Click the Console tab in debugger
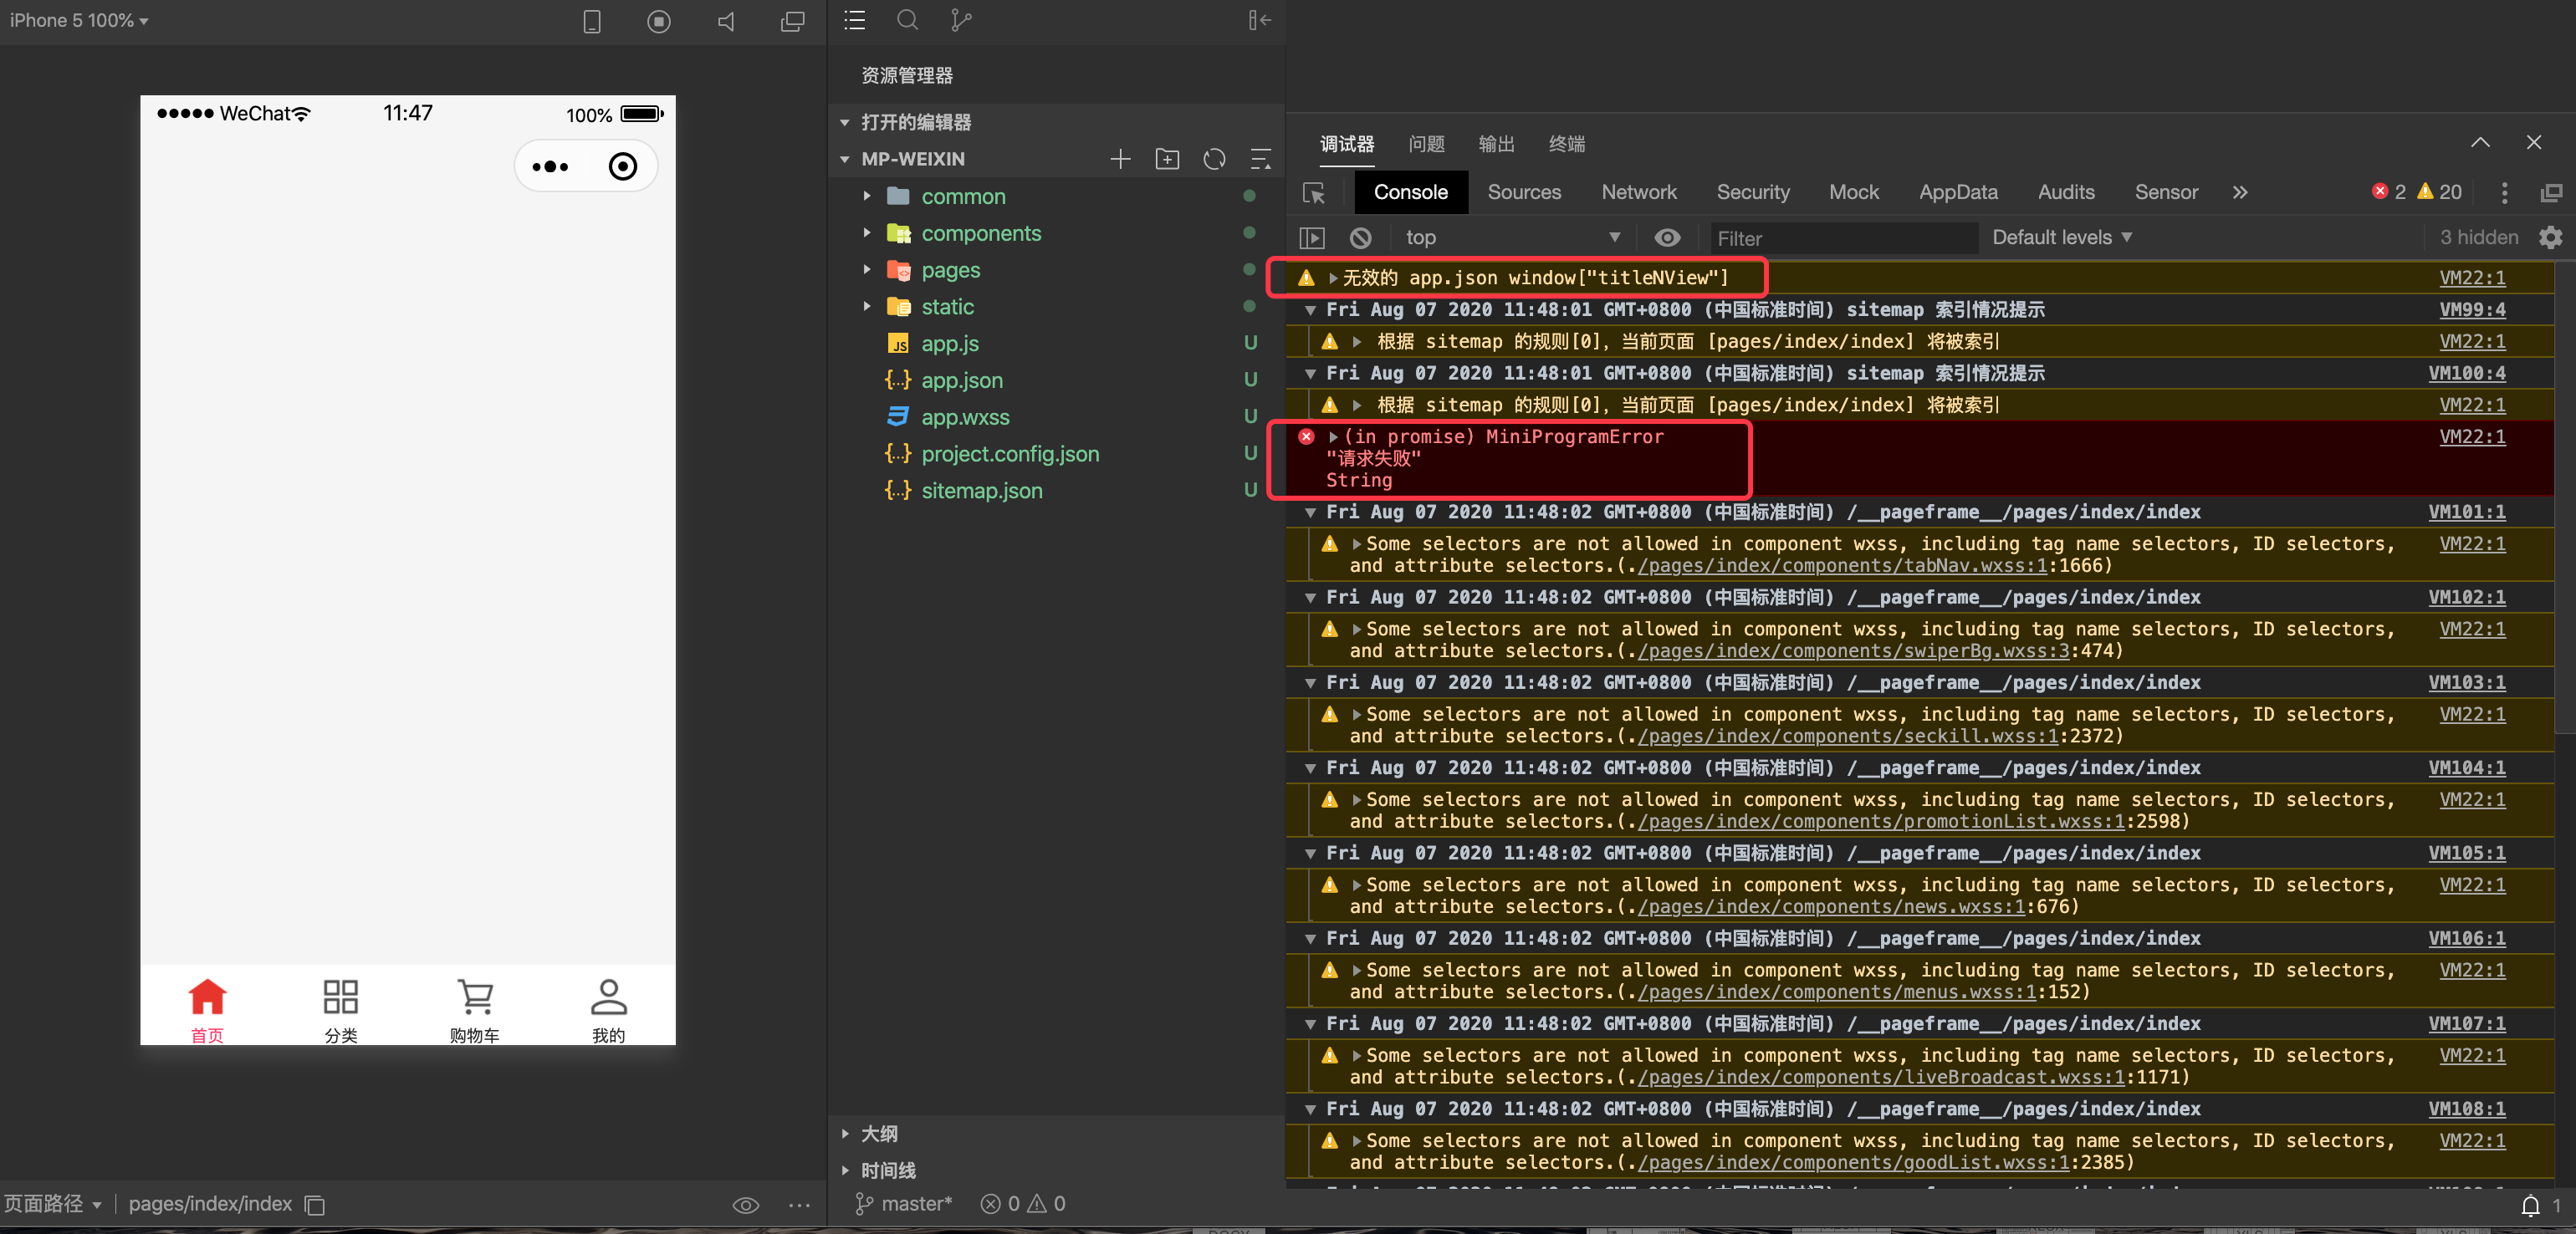 coord(1408,192)
